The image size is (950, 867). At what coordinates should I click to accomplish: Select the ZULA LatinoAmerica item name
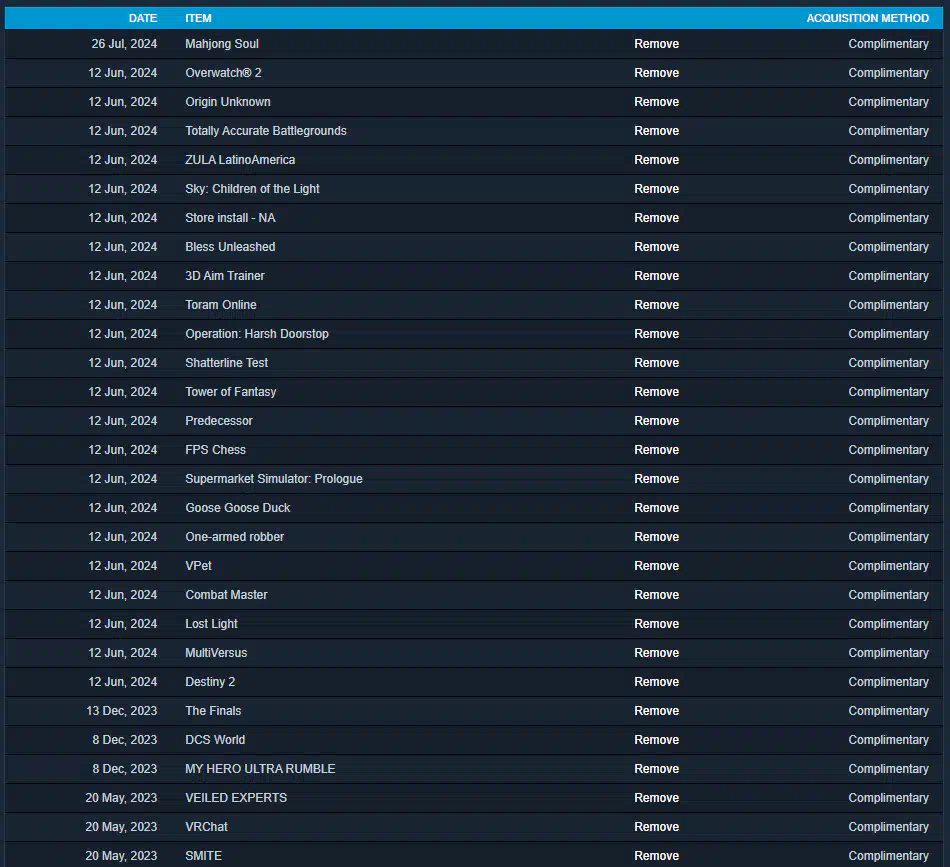(x=240, y=160)
